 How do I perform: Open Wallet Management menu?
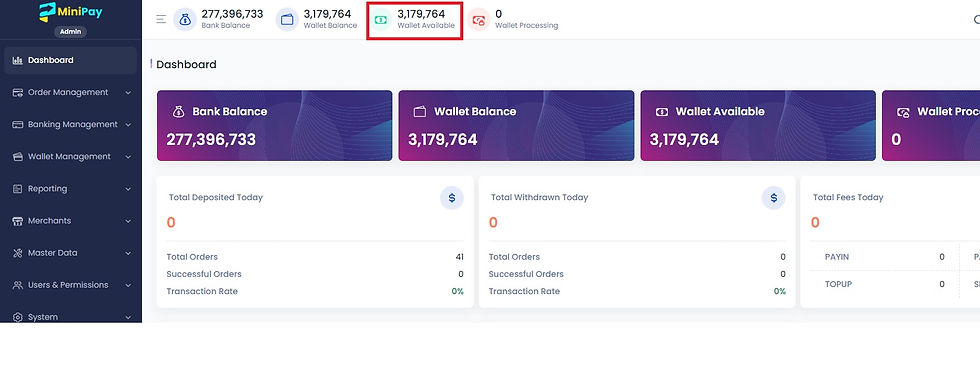point(70,156)
